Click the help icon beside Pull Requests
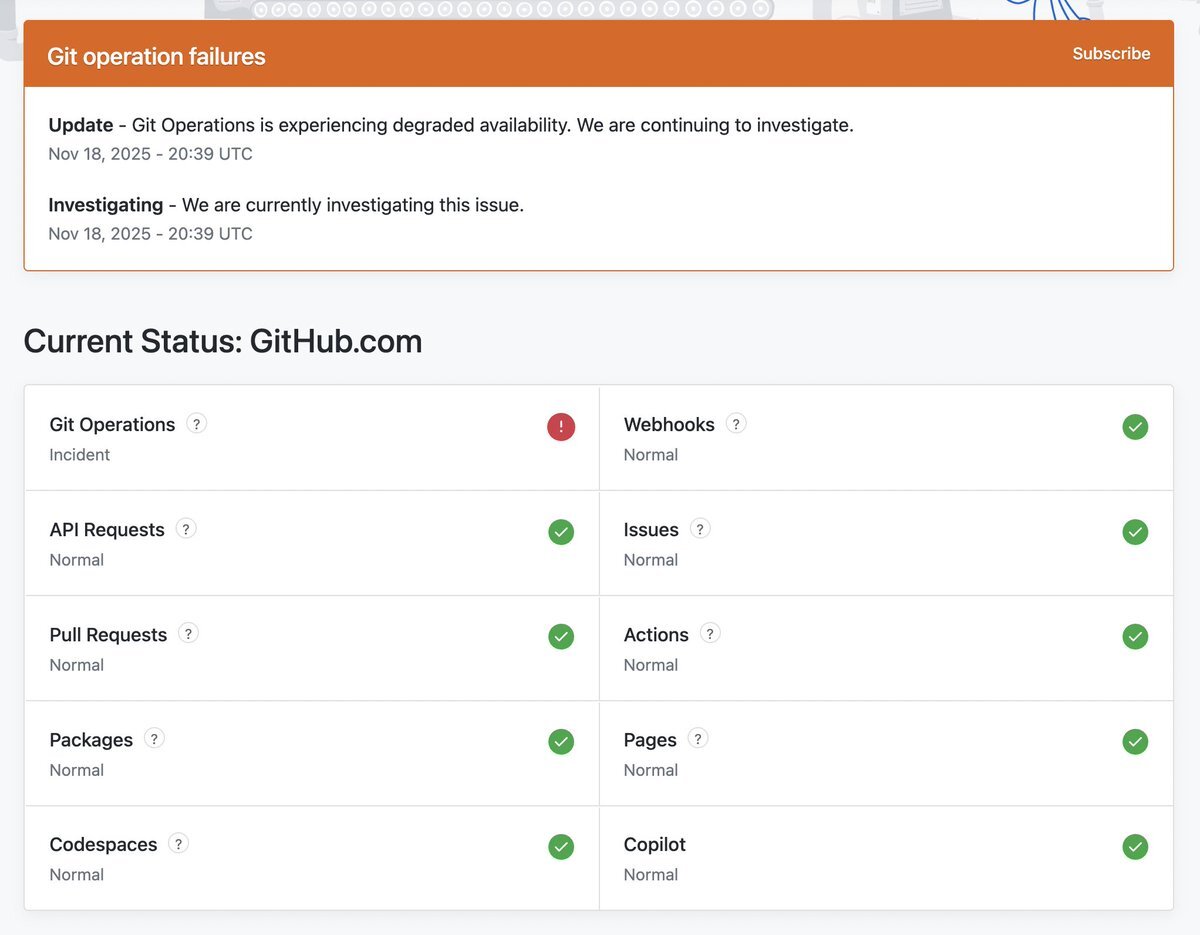This screenshot has height=935, width=1200. (188, 634)
